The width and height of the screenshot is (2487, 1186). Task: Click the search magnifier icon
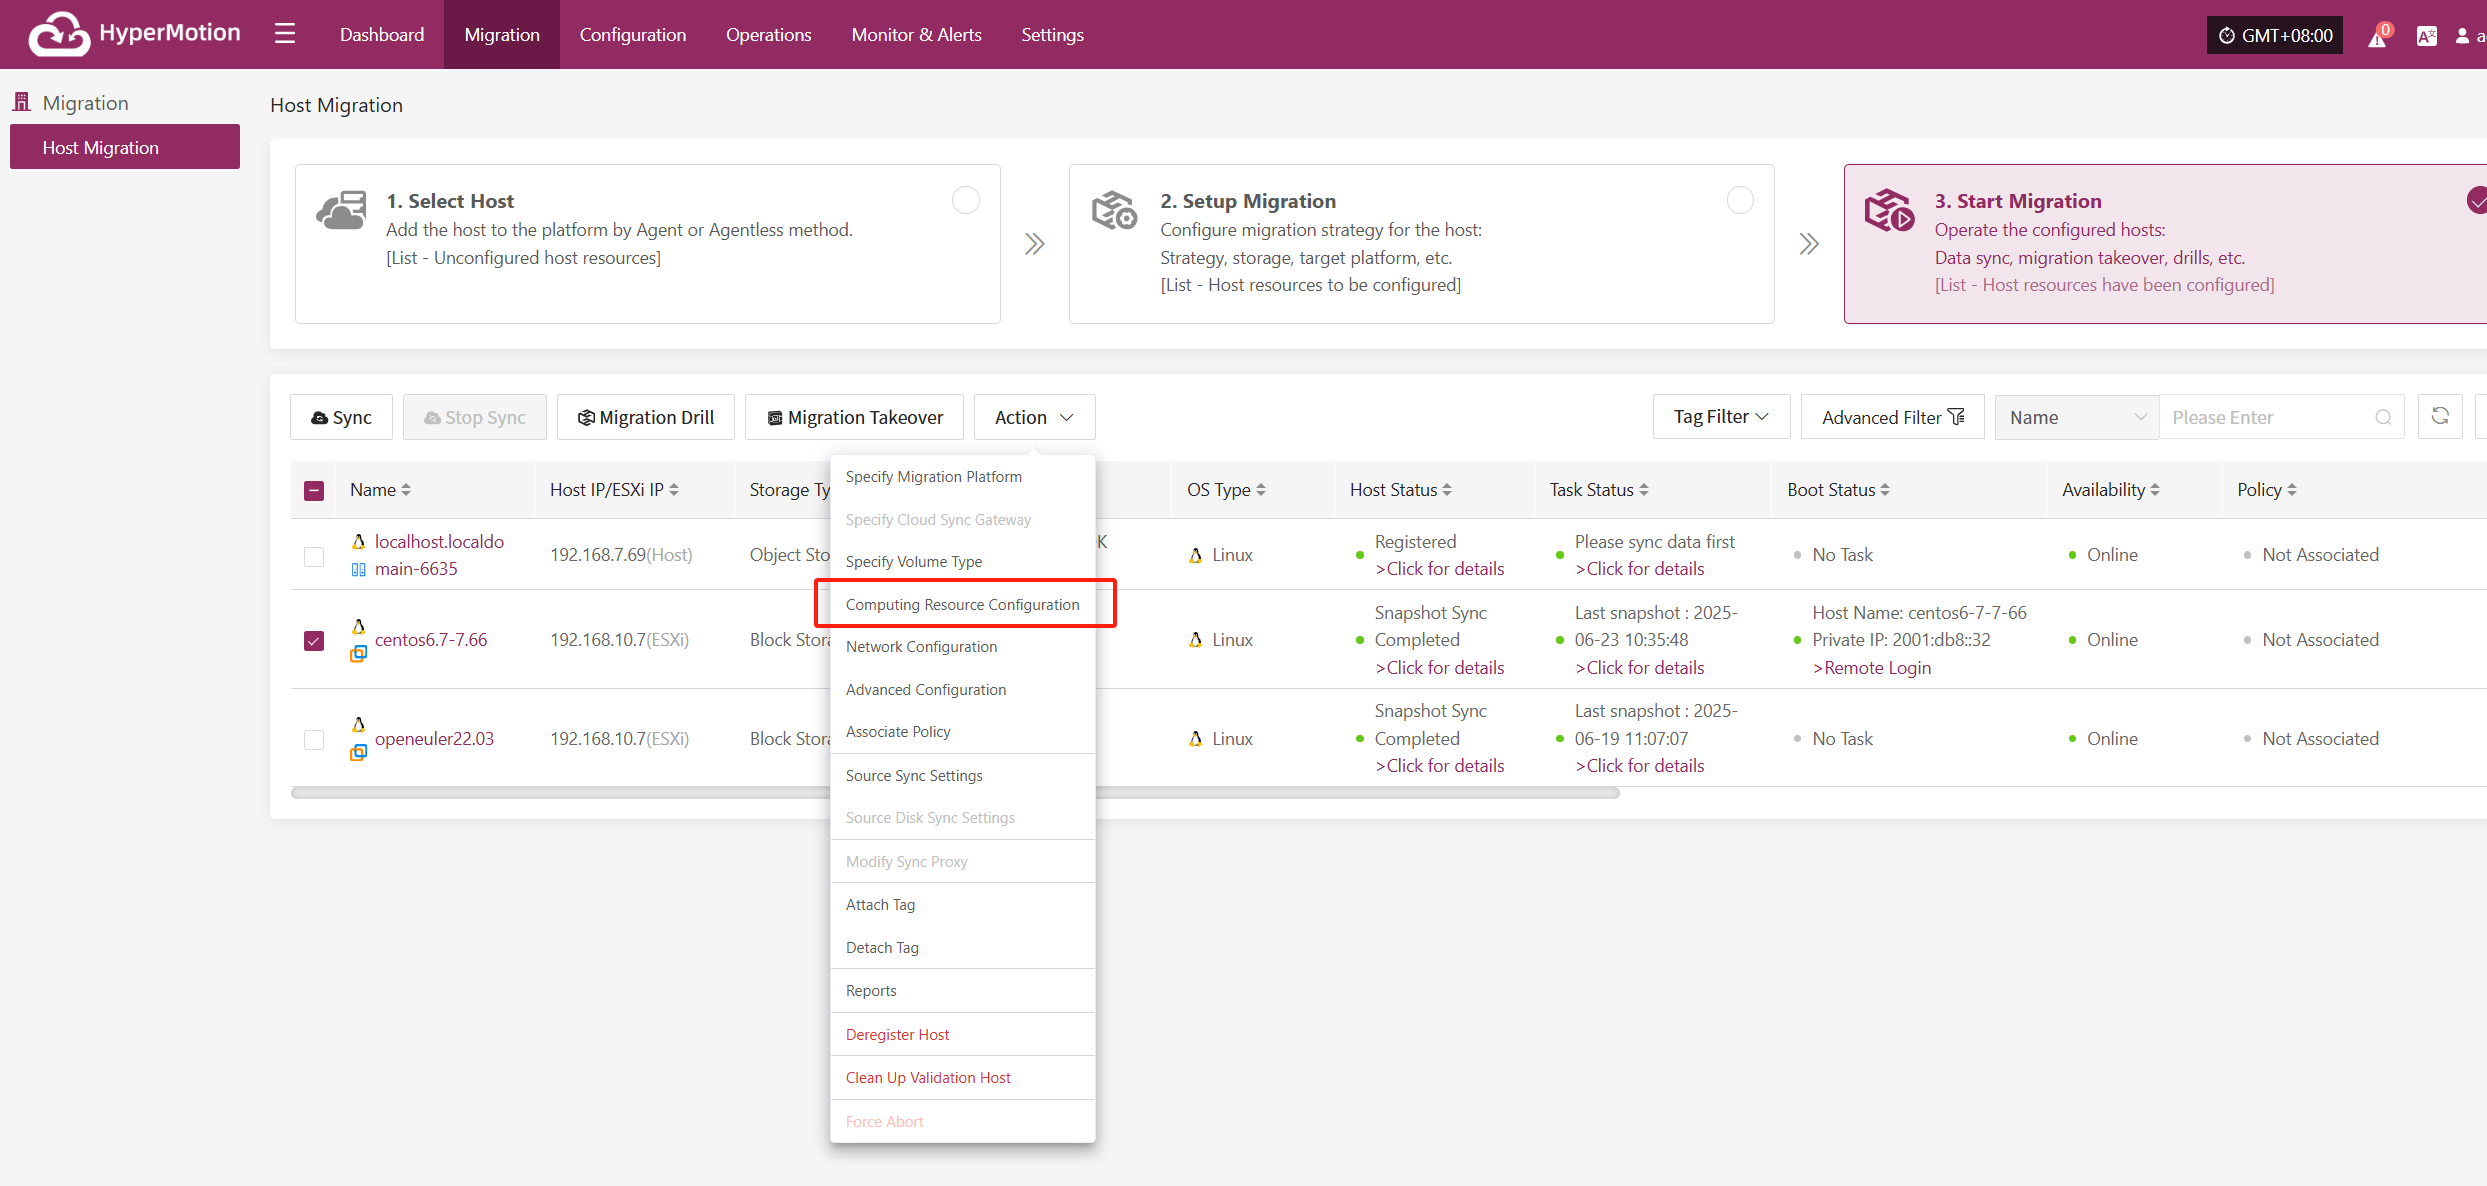2384,417
